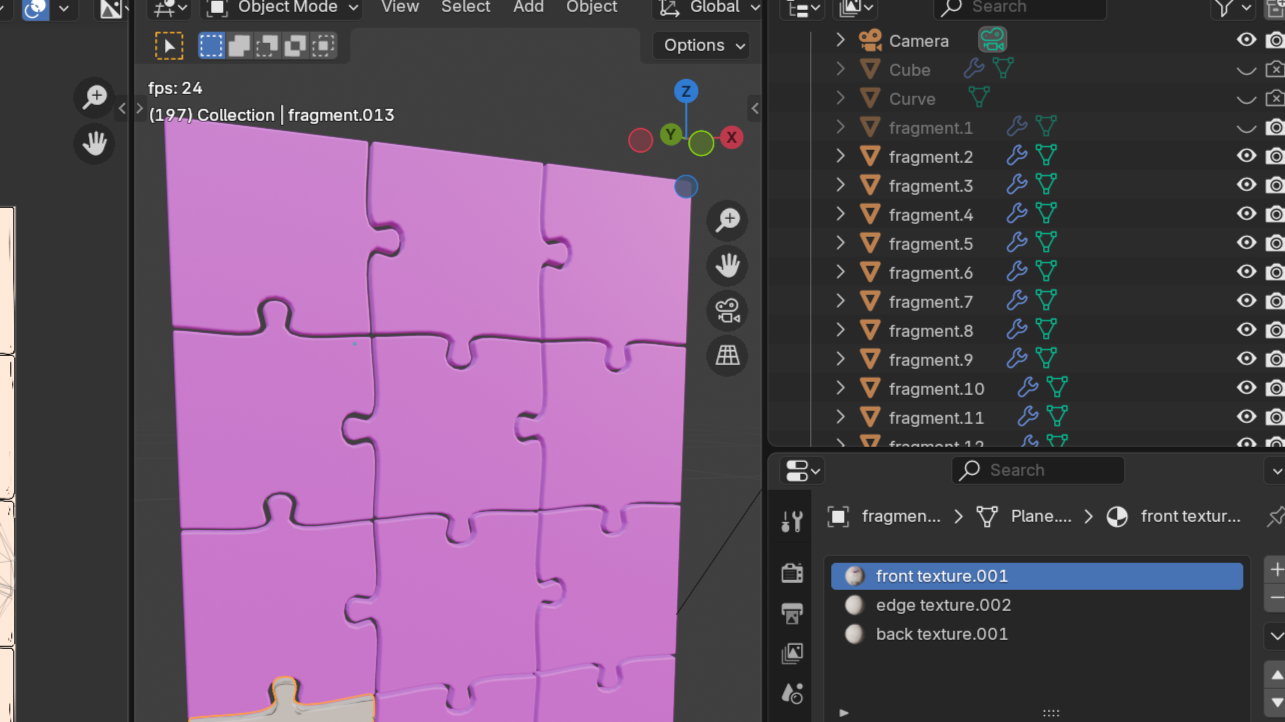Click the Plane mesh breadcrumb

(x=1024, y=516)
